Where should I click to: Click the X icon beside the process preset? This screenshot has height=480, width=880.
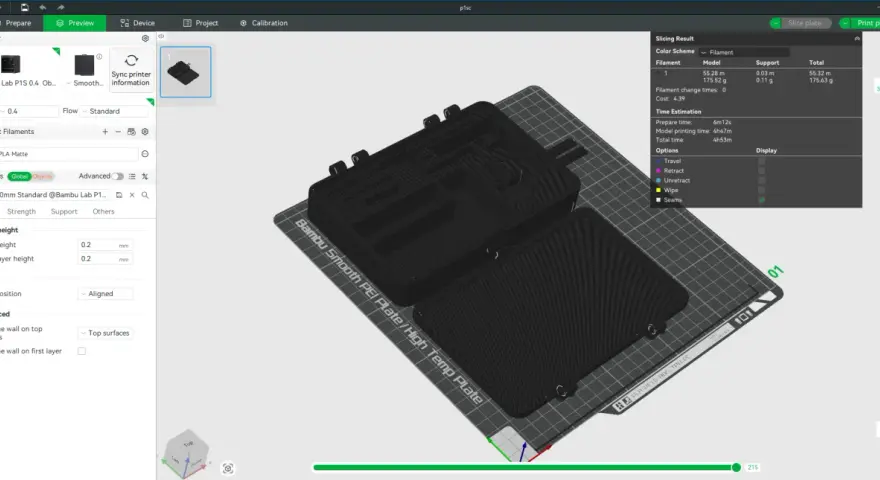(132, 195)
